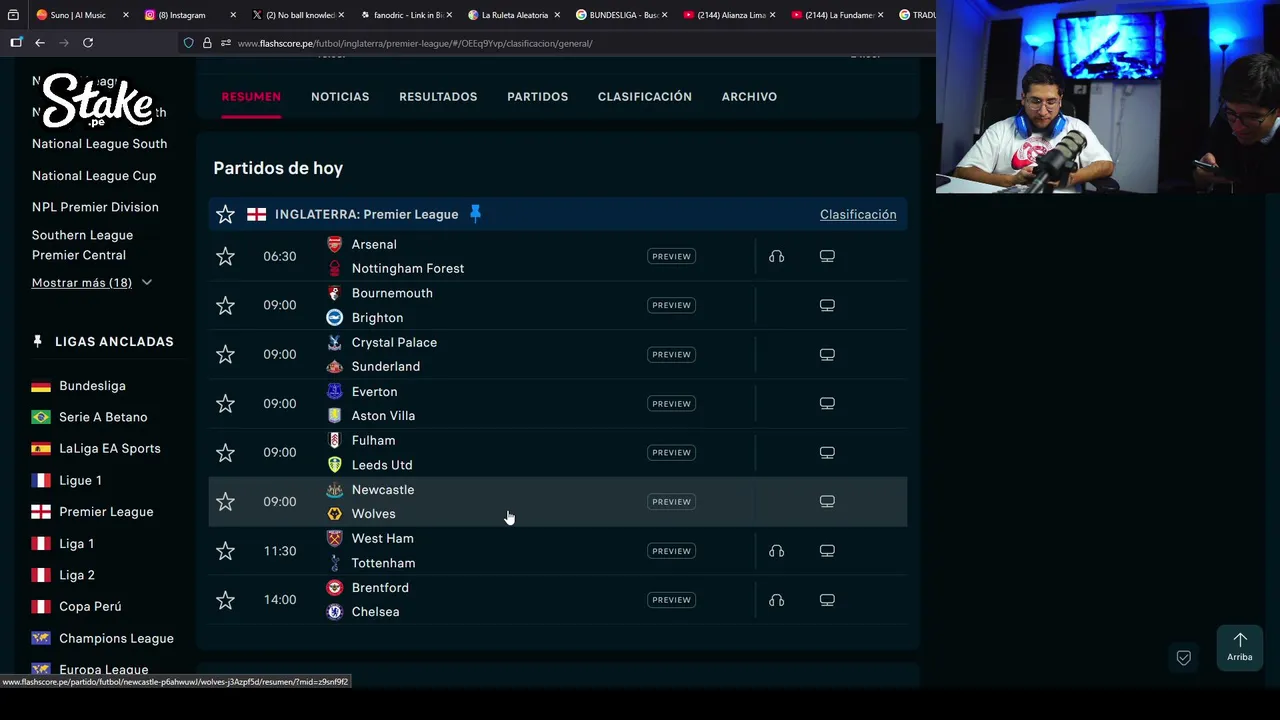1280x720 pixels.
Task: Click the shield privacy icon near Arriba
Action: (1184, 657)
